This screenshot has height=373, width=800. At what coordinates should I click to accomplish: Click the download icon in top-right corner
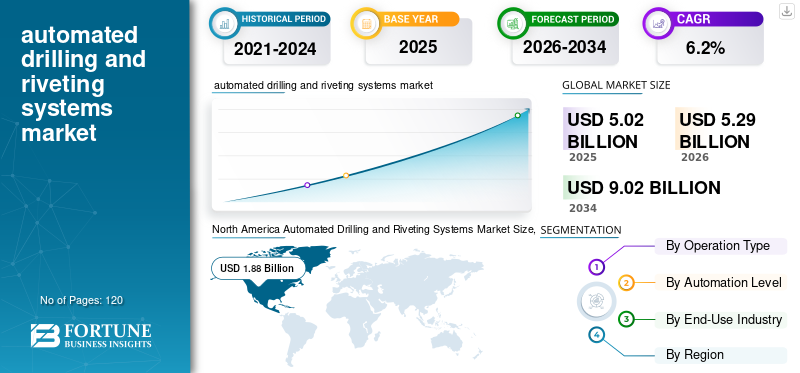(787, 11)
